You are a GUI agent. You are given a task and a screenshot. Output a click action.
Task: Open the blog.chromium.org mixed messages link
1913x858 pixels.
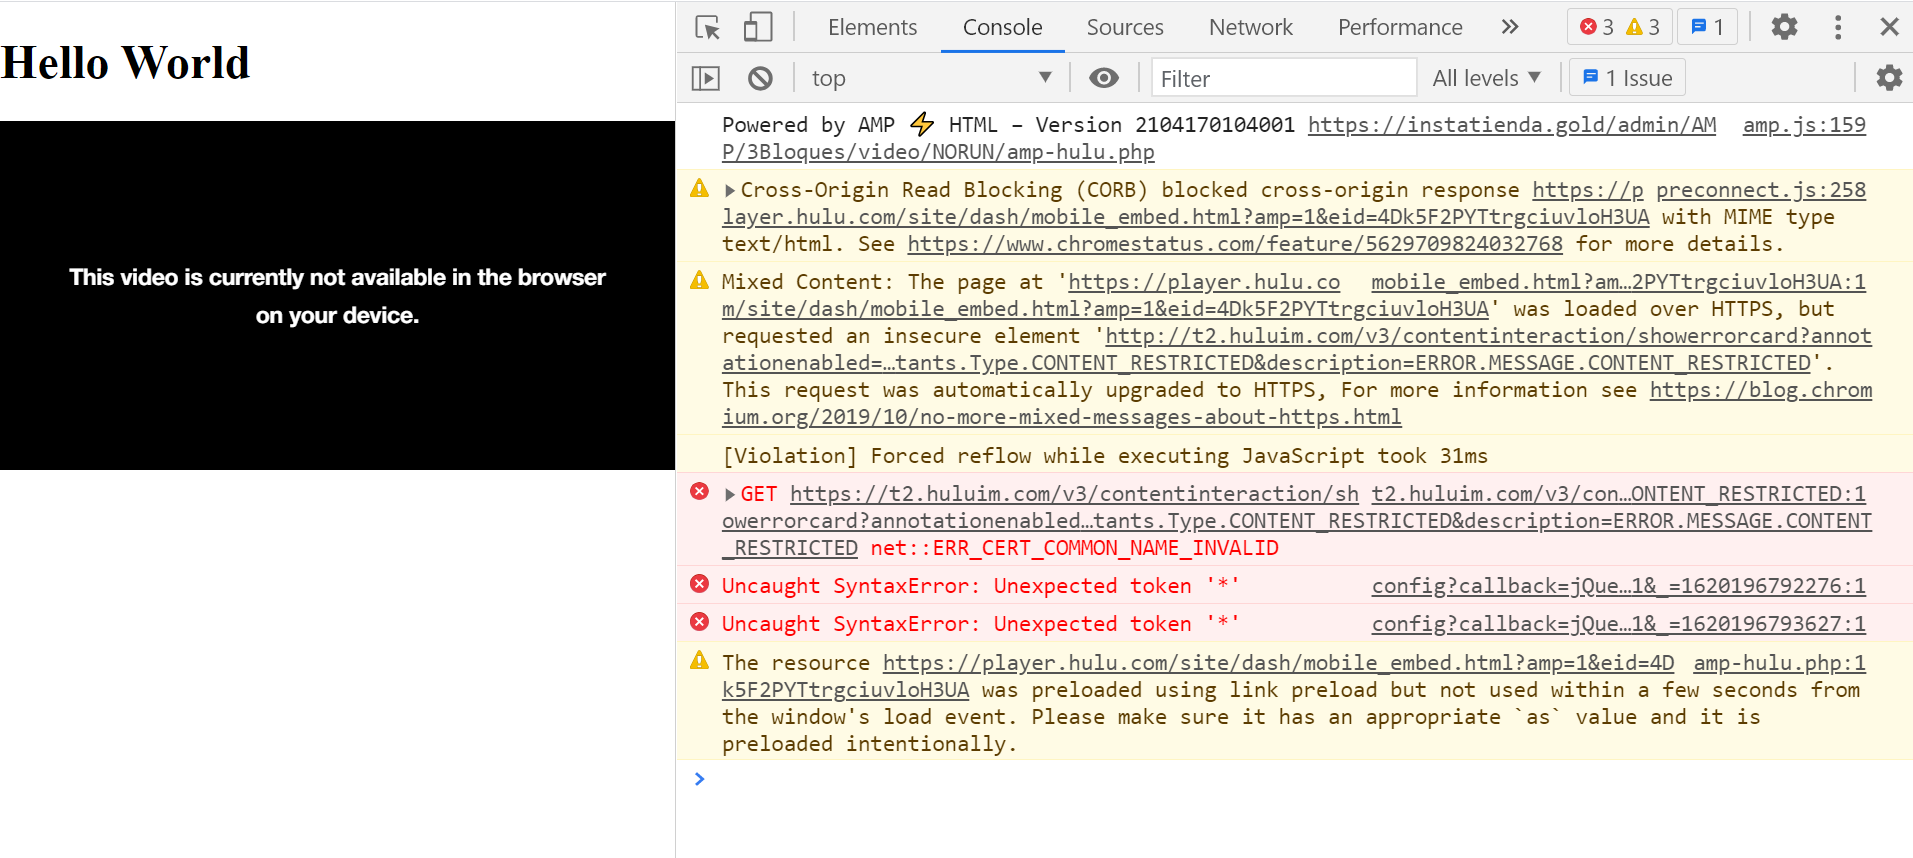(1297, 403)
